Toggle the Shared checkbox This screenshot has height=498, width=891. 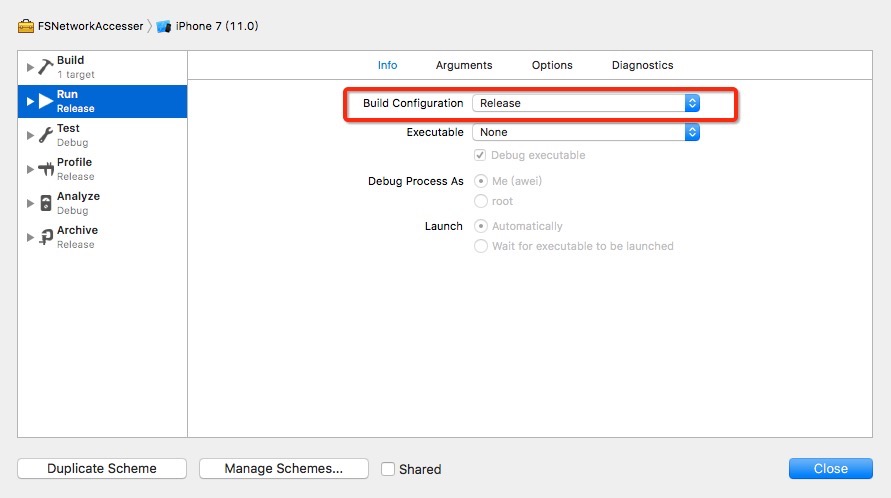pos(388,469)
